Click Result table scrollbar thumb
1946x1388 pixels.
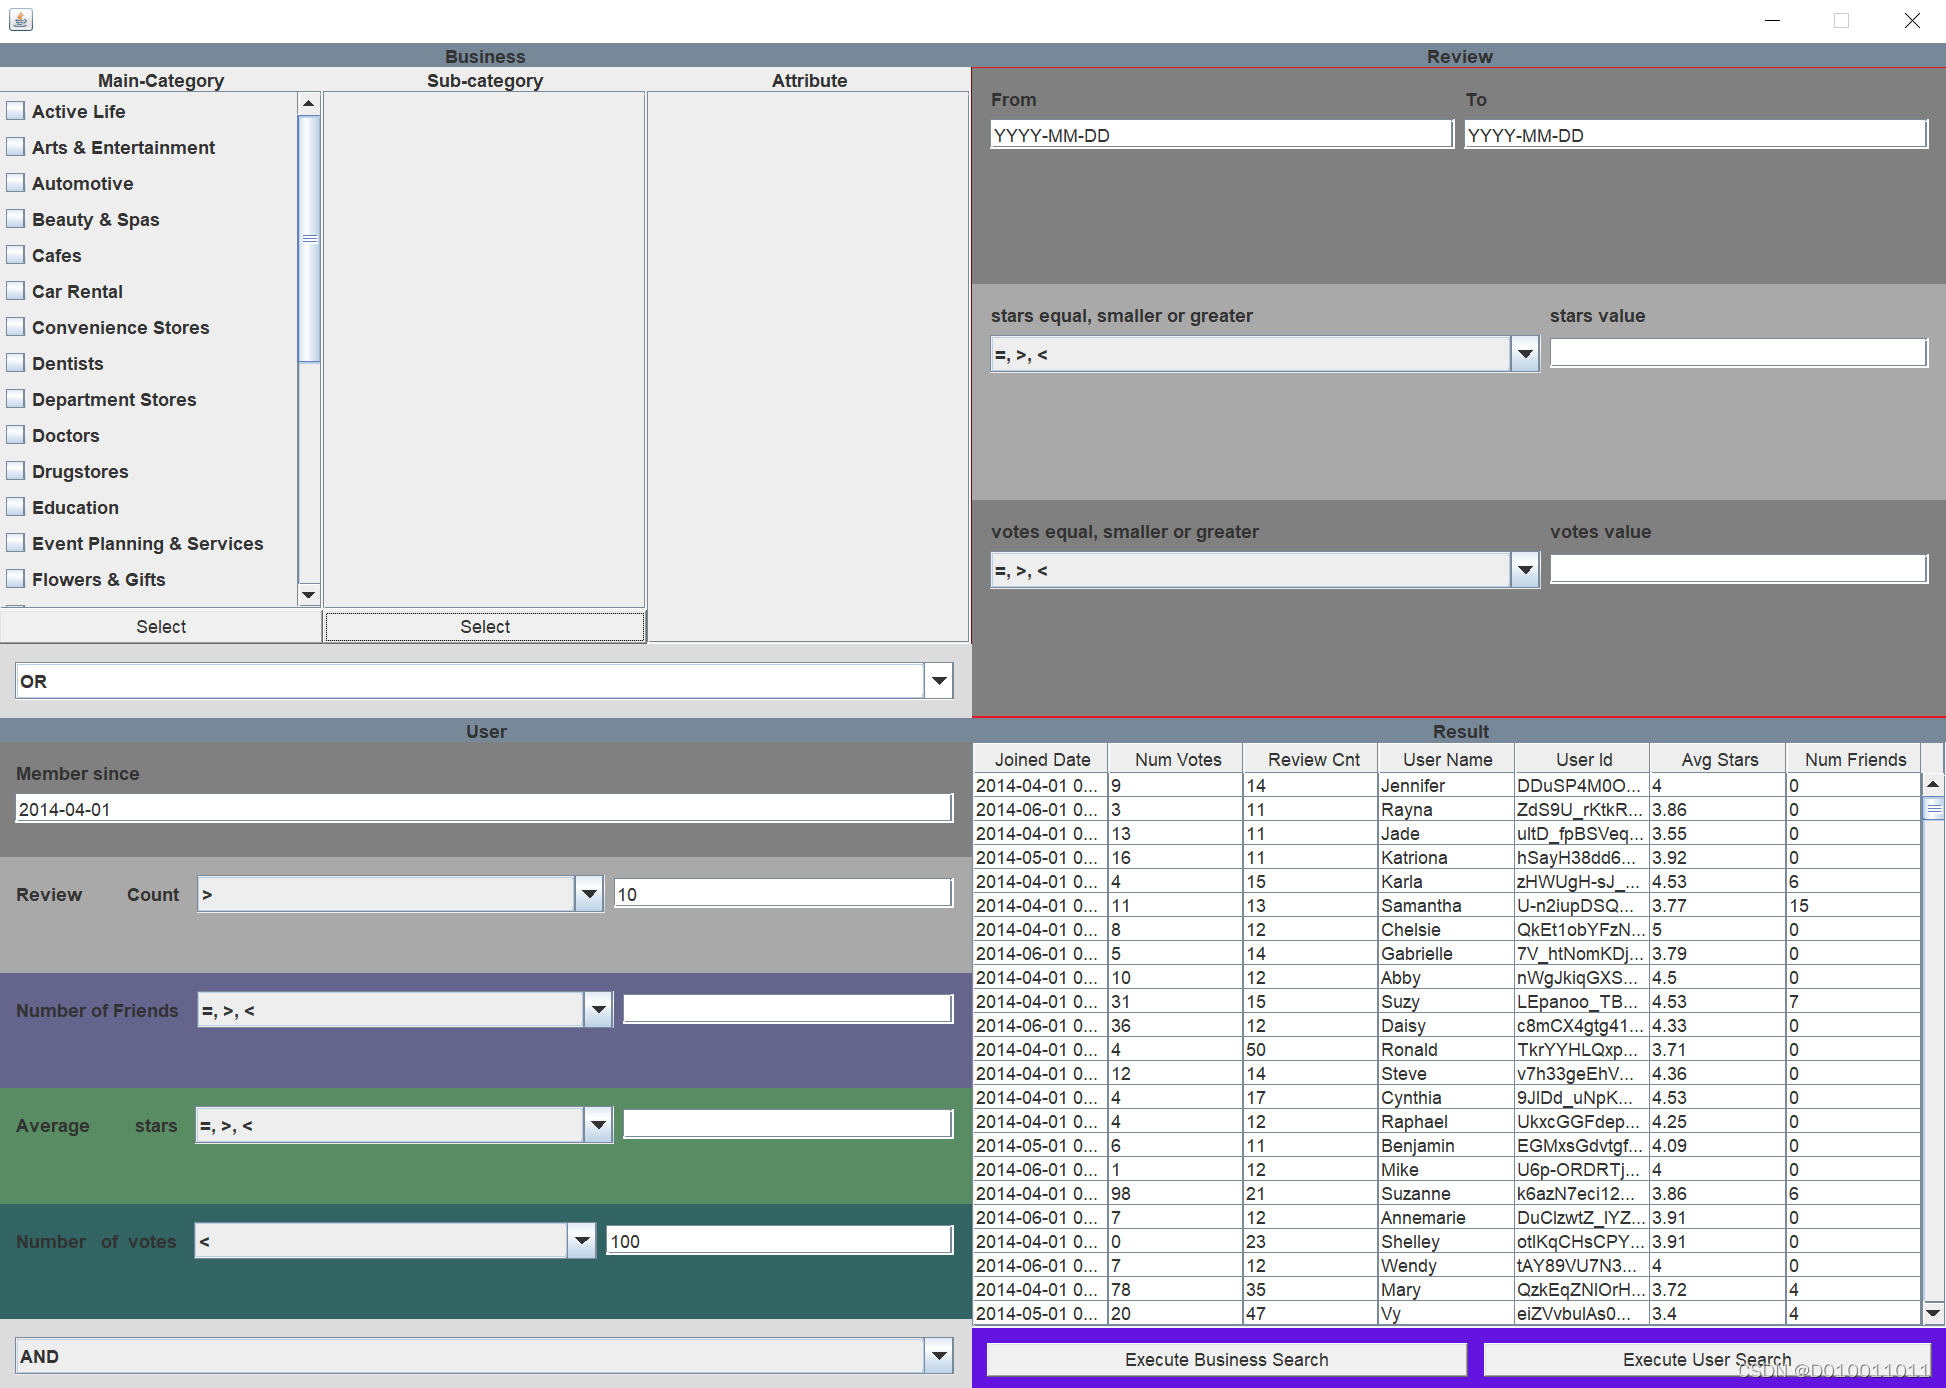click(1933, 809)
